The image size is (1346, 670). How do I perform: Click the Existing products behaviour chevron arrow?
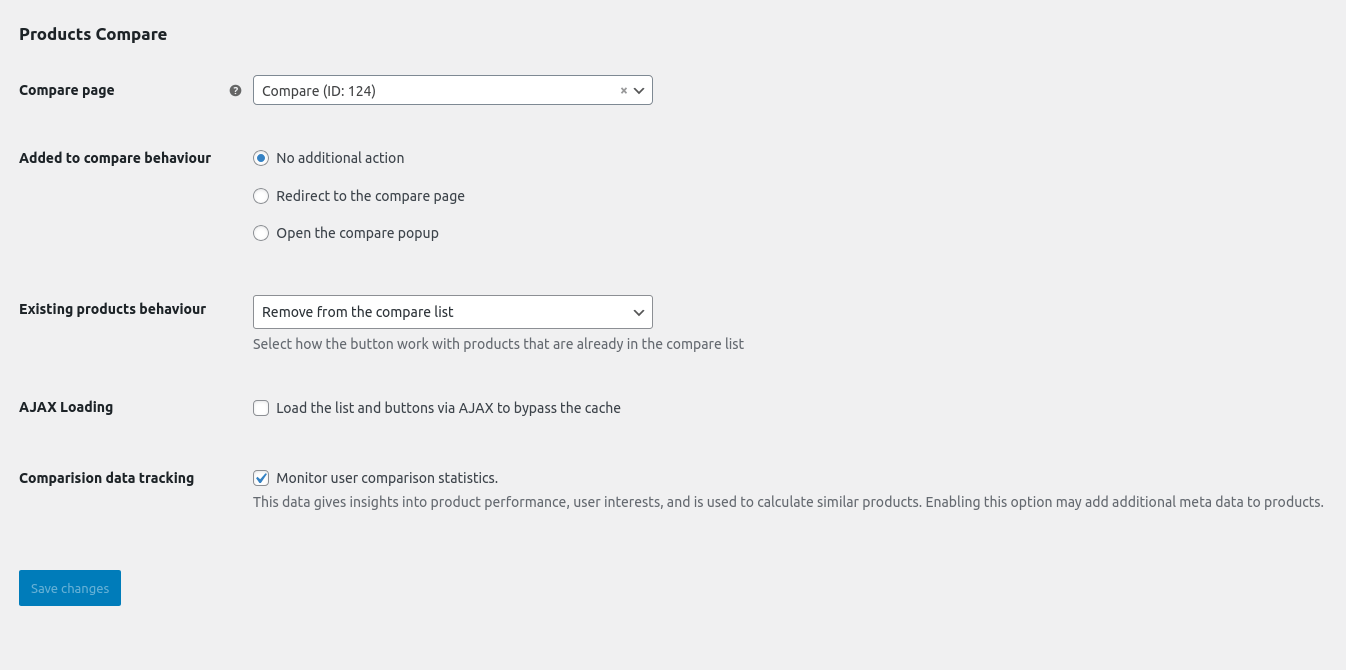640,312
